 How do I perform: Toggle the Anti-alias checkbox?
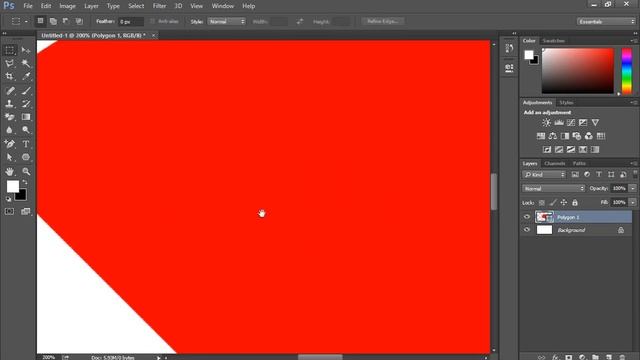tap(153, 21)
